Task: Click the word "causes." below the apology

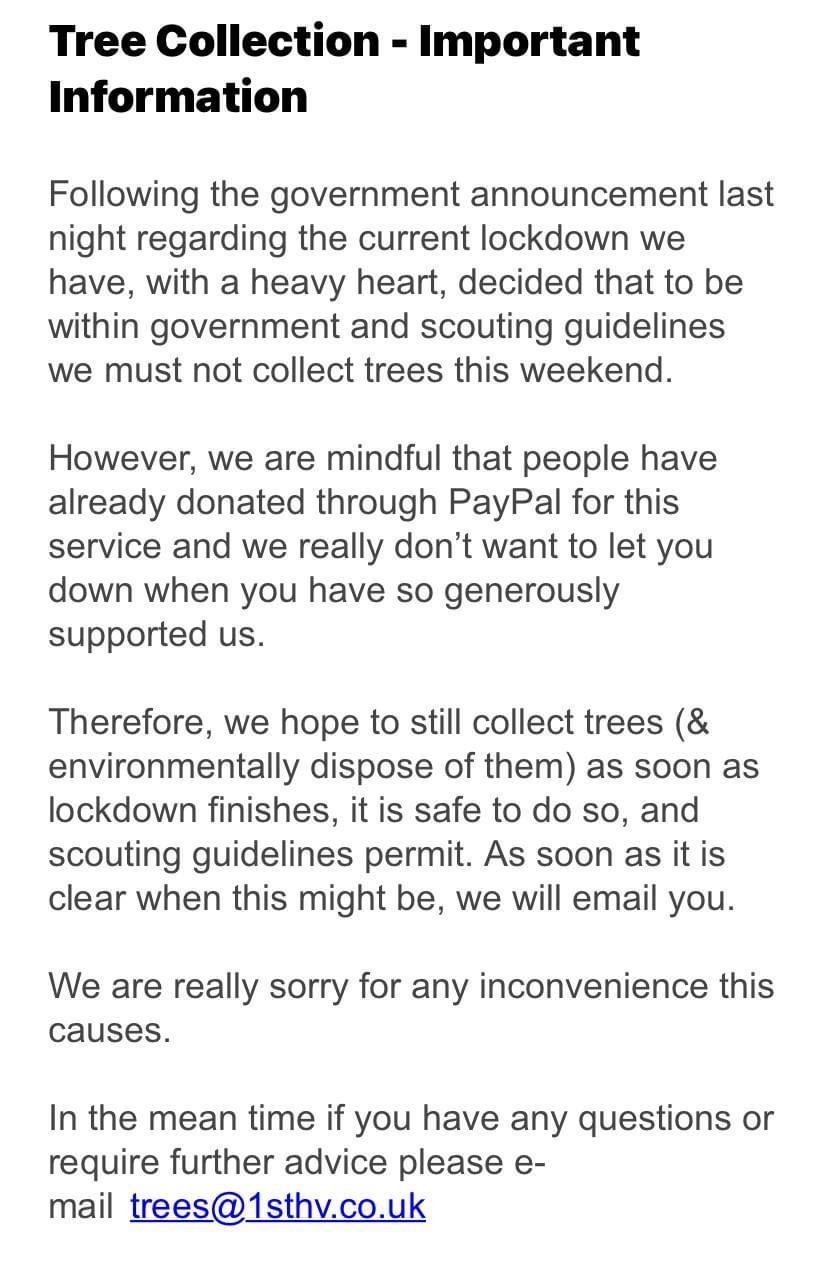Action: pos(109,1030)
